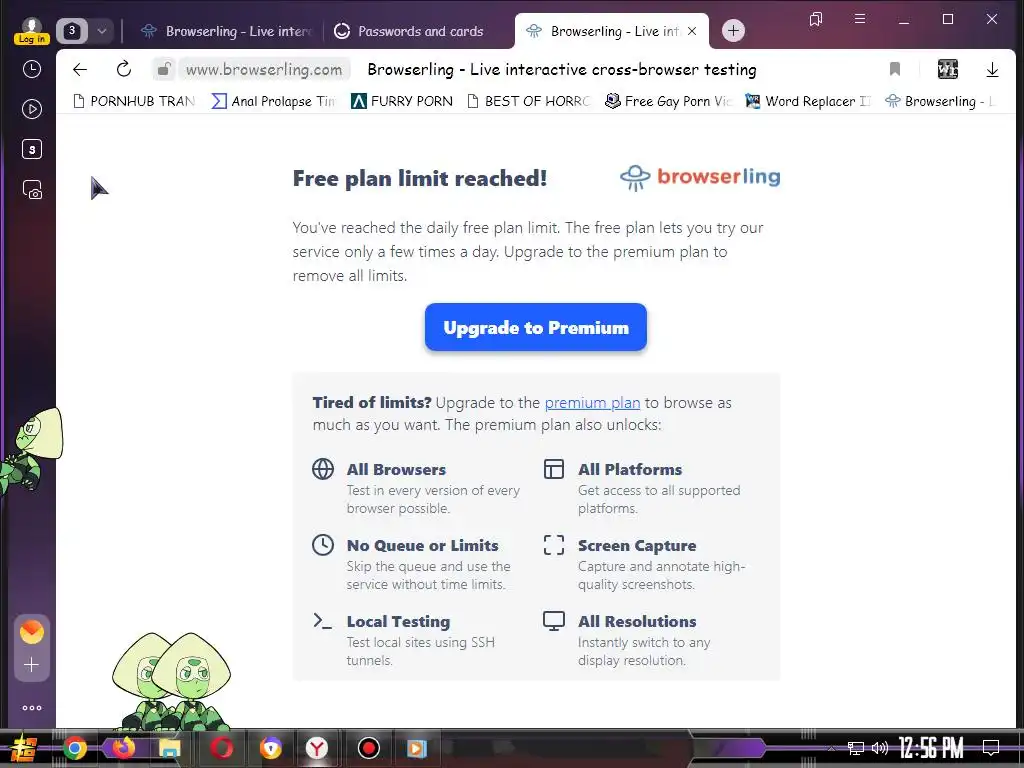The width and height of the screenshot is (1024, 768).
Task: Click the 'Local Testing' heading text
Action: tap(398, 621)
